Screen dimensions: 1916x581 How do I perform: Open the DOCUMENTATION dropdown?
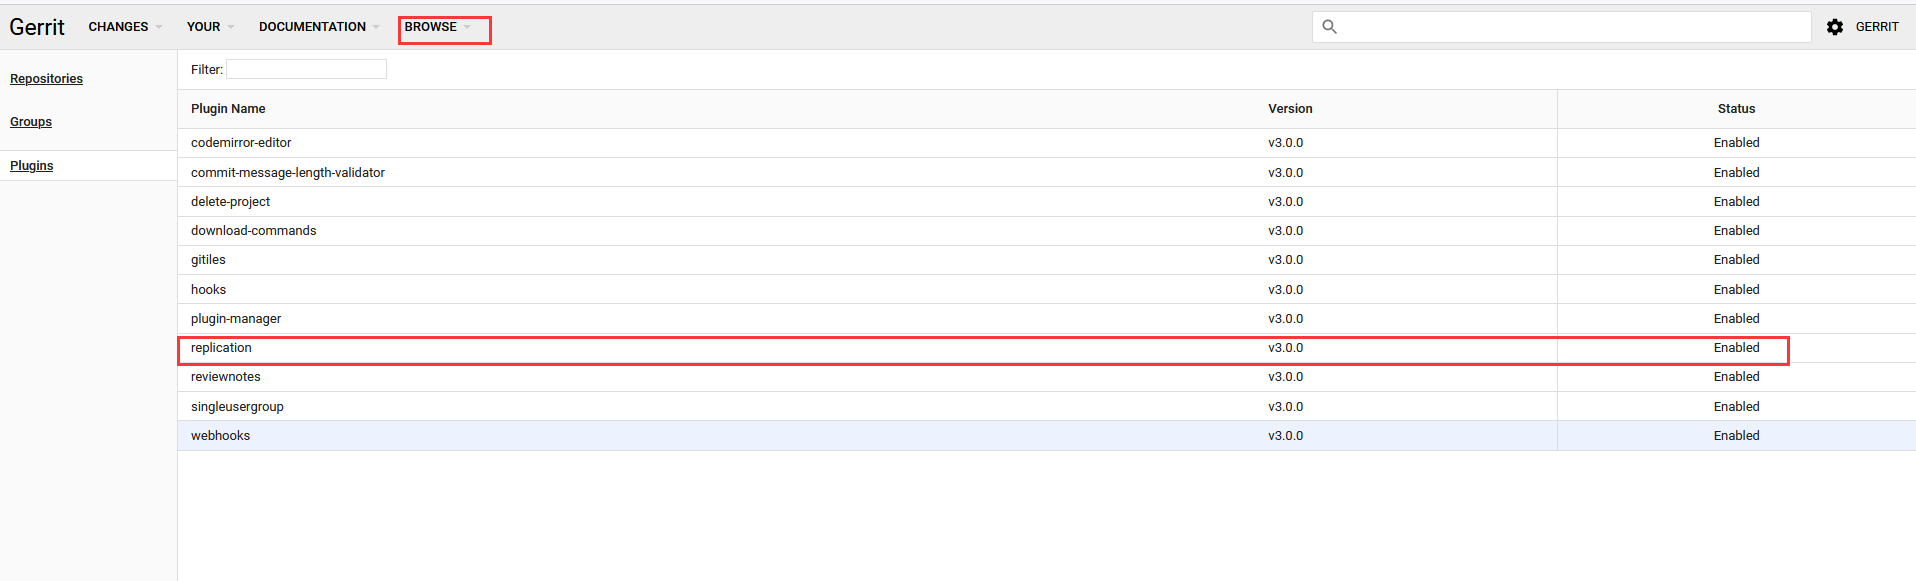tap(311, 27)
